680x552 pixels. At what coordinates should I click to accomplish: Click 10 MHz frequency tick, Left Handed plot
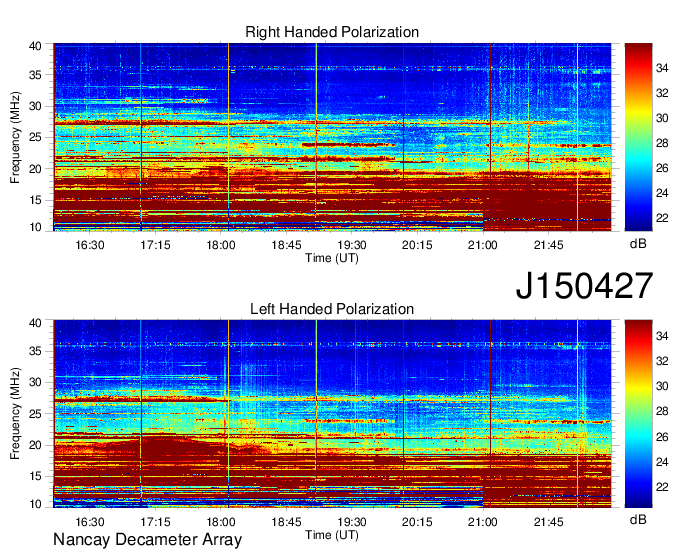(35, 504)
